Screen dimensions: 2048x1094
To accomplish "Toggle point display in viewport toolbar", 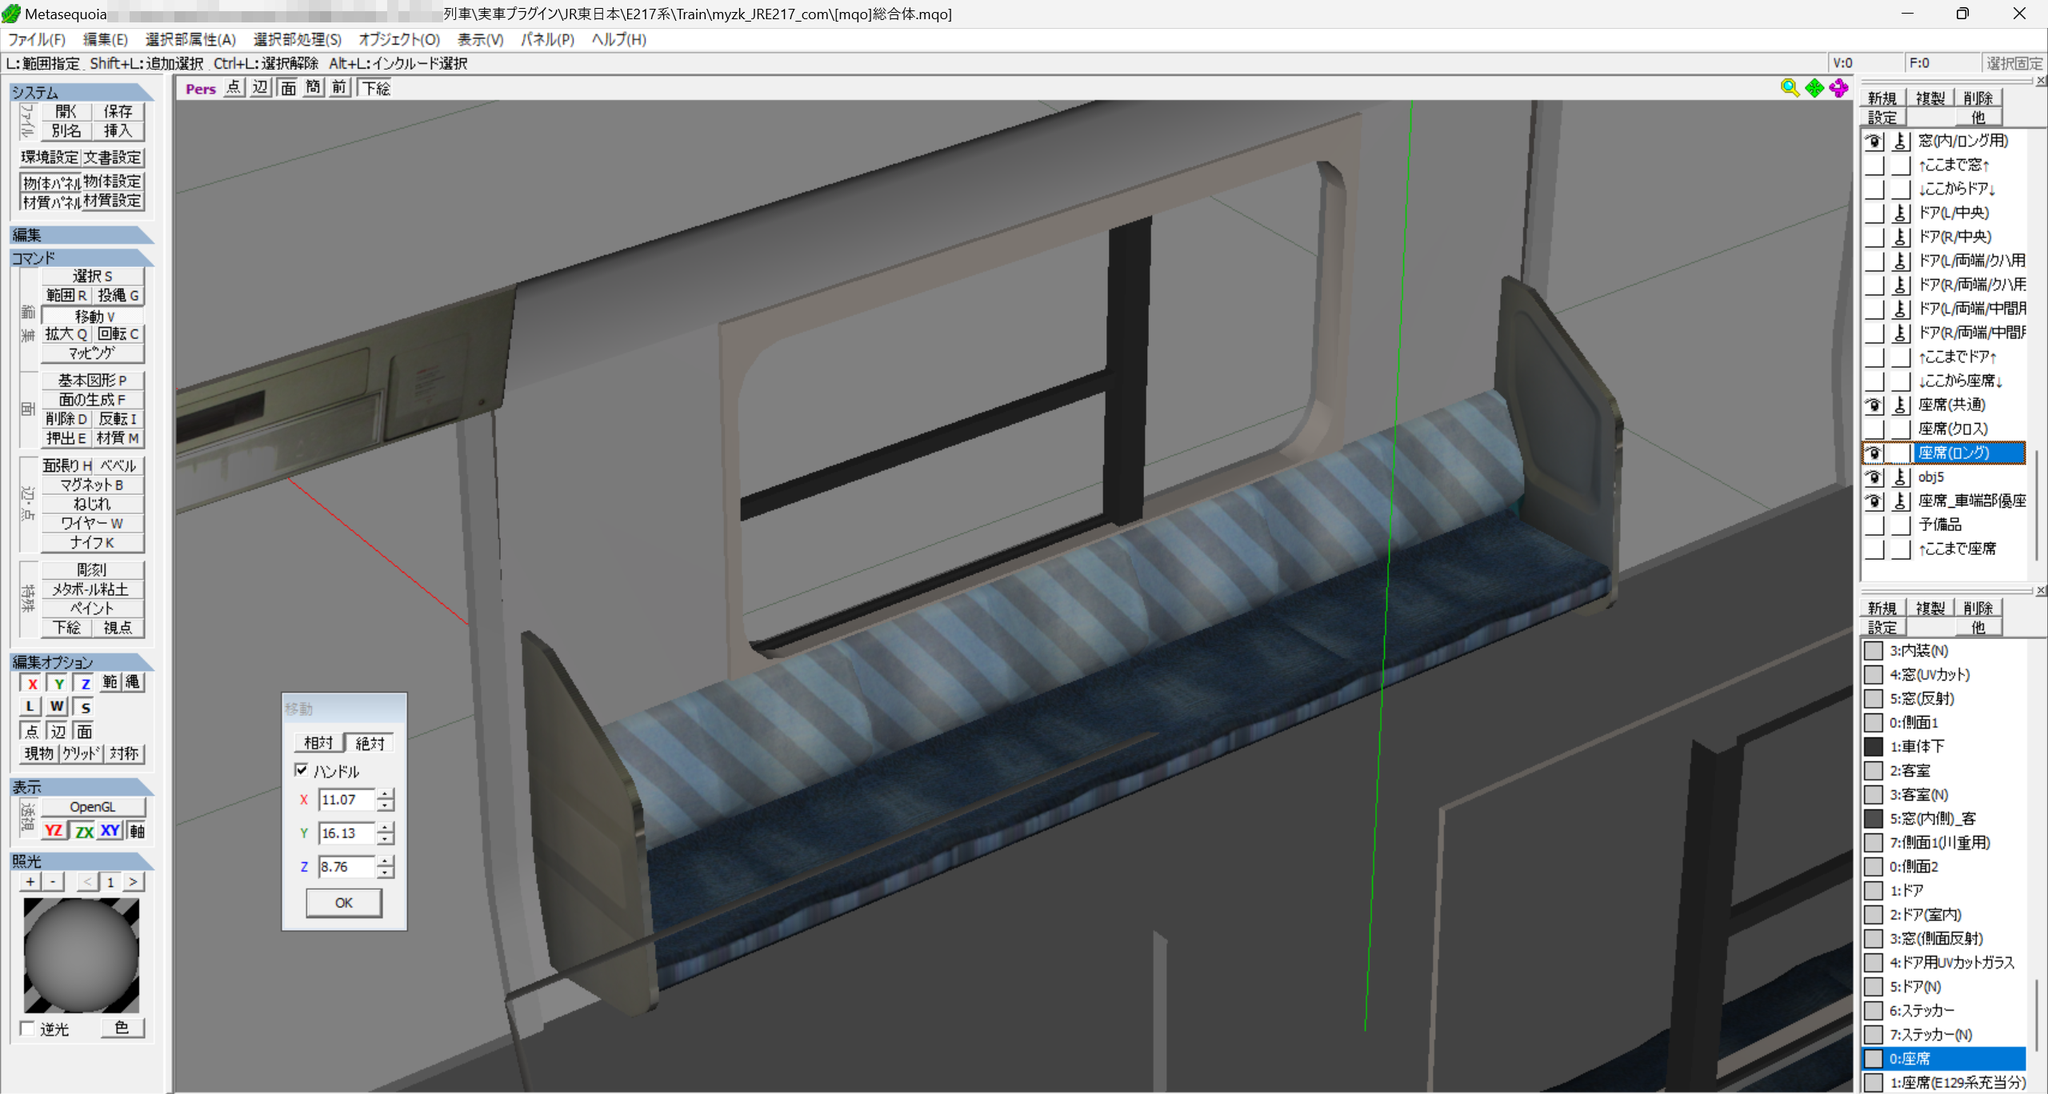I will tap(233, 88).
